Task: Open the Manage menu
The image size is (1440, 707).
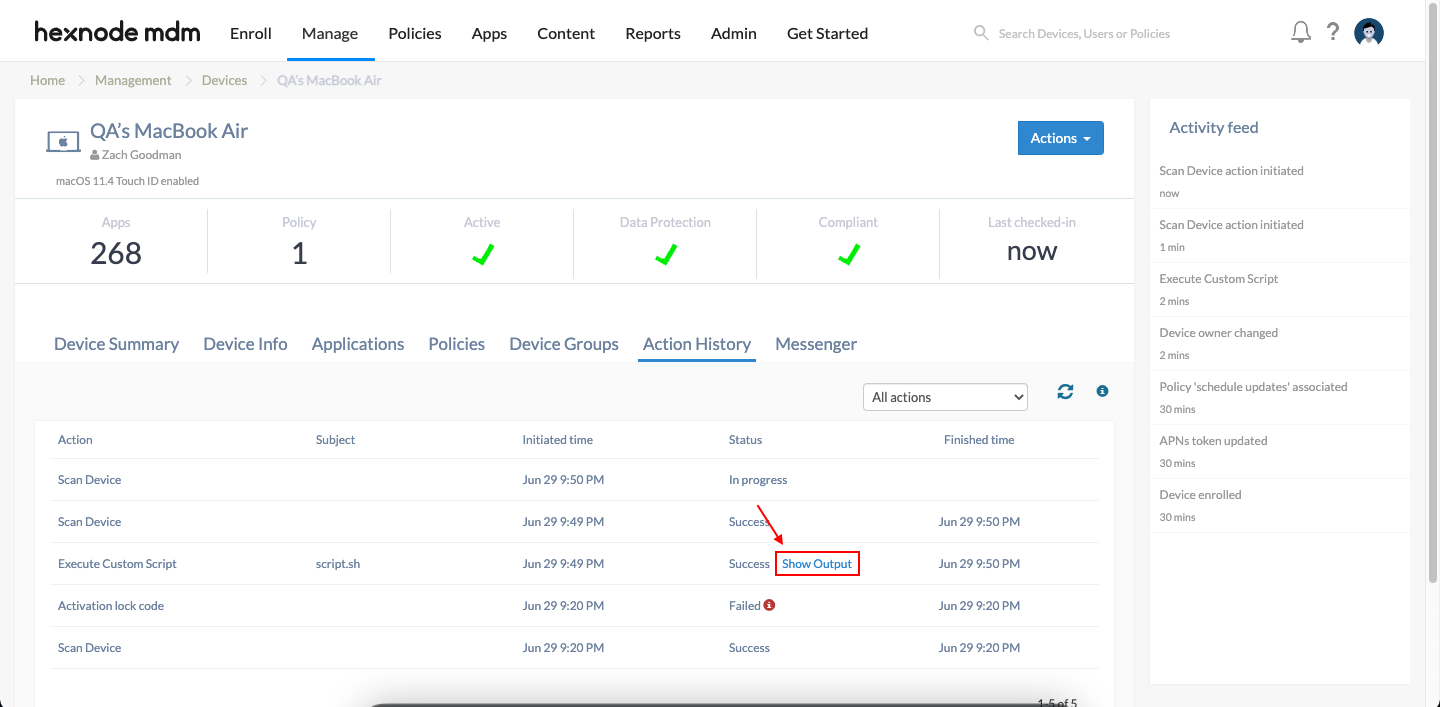Action: coord(330,33)
